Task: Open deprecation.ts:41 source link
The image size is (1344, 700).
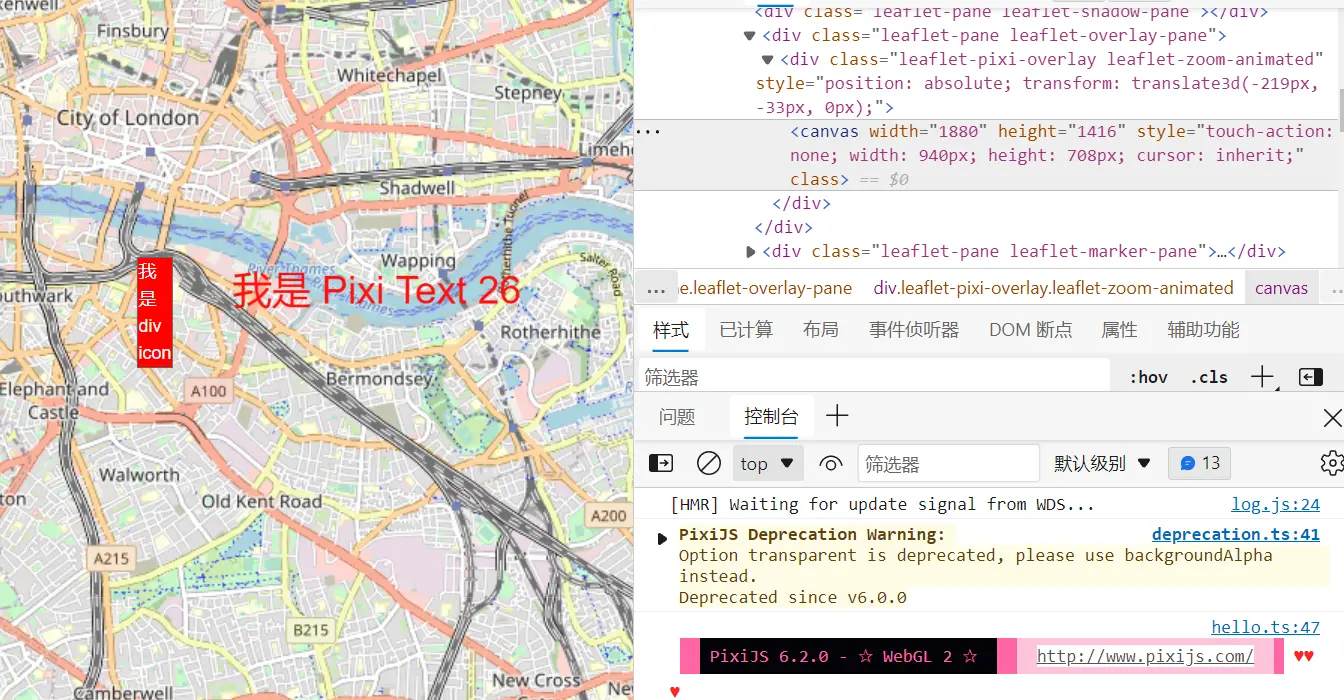Action: coord(1236,535)
